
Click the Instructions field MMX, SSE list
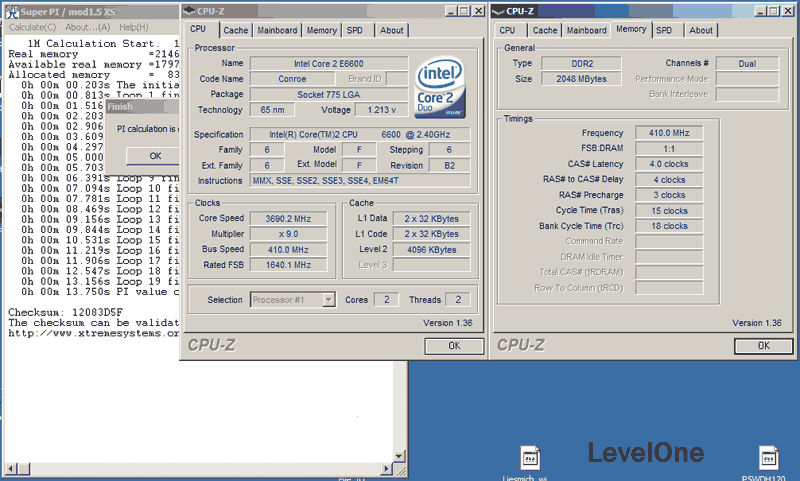pyautogui.click(x=360, y=181)
